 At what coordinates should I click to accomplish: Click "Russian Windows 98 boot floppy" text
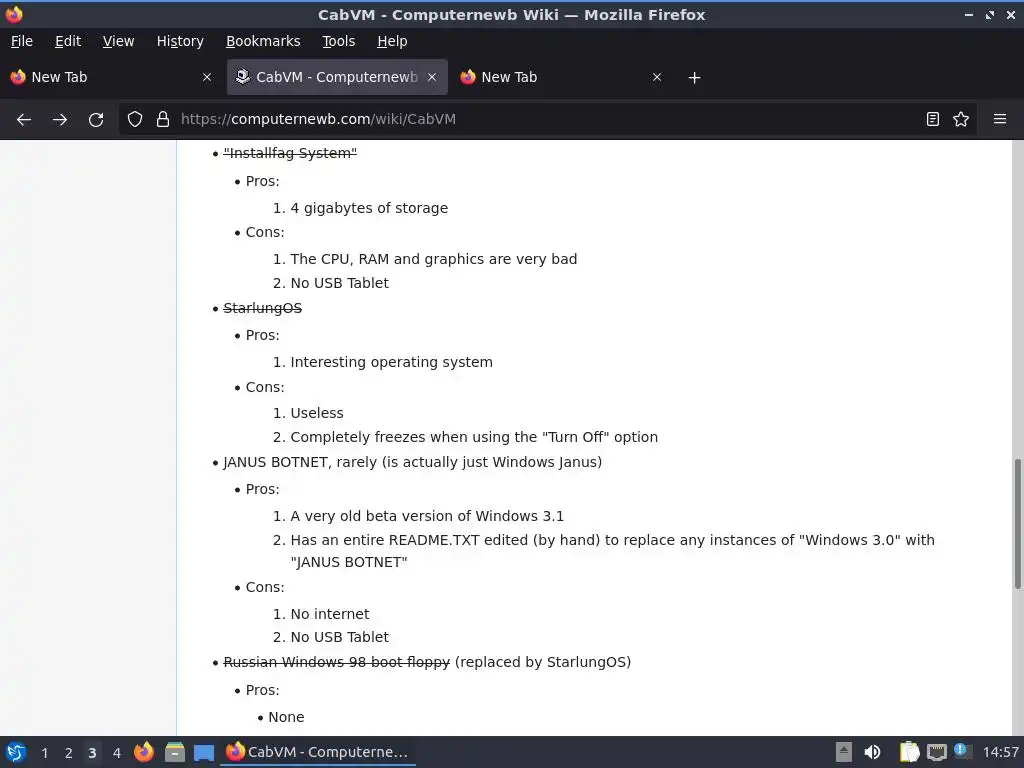point(336,662)
